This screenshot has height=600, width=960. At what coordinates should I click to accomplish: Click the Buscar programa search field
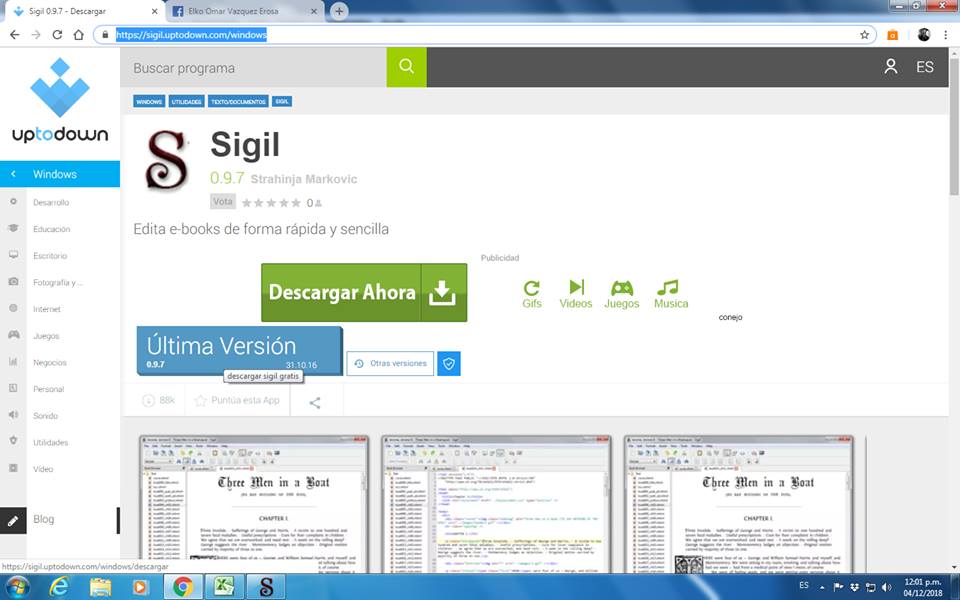pyautogui.click(x=255, y=67)
